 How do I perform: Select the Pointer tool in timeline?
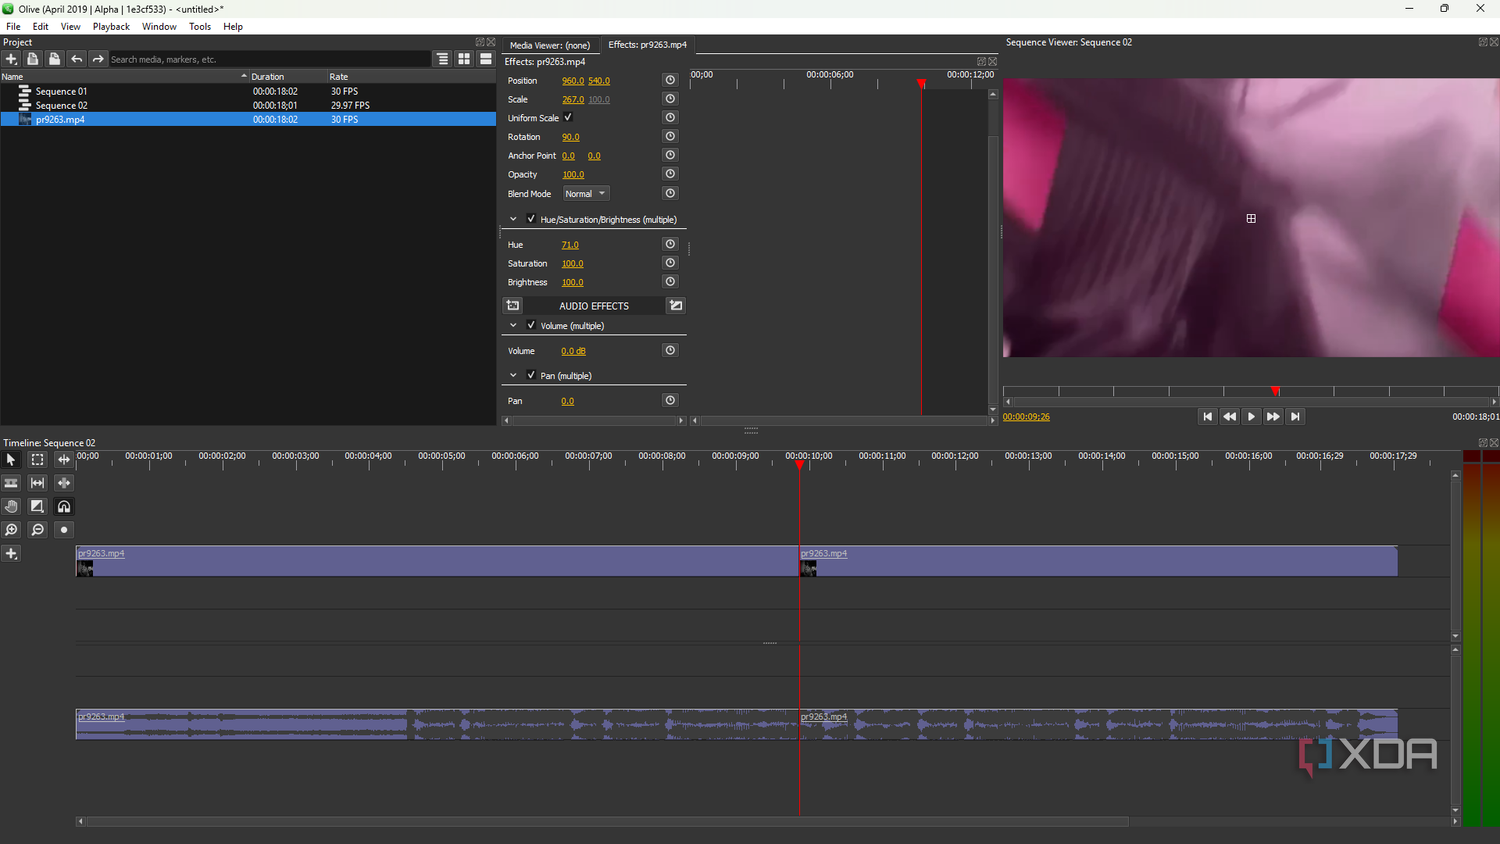click(11, 460)
